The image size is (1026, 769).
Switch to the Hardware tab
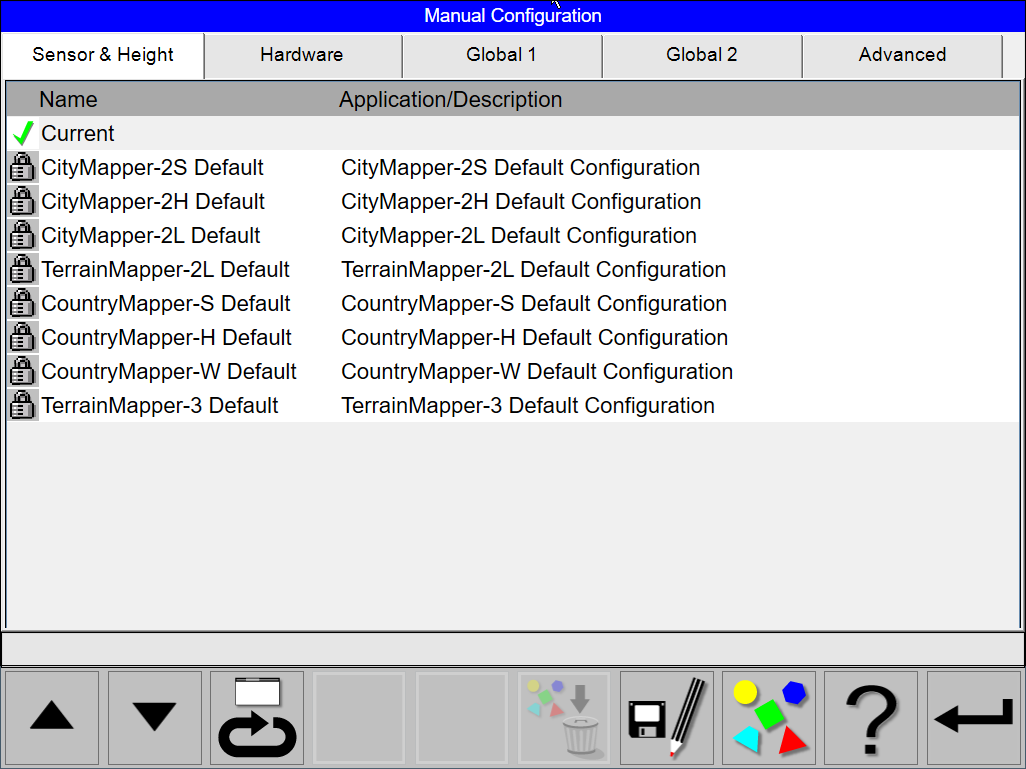(x=302, y=55)
